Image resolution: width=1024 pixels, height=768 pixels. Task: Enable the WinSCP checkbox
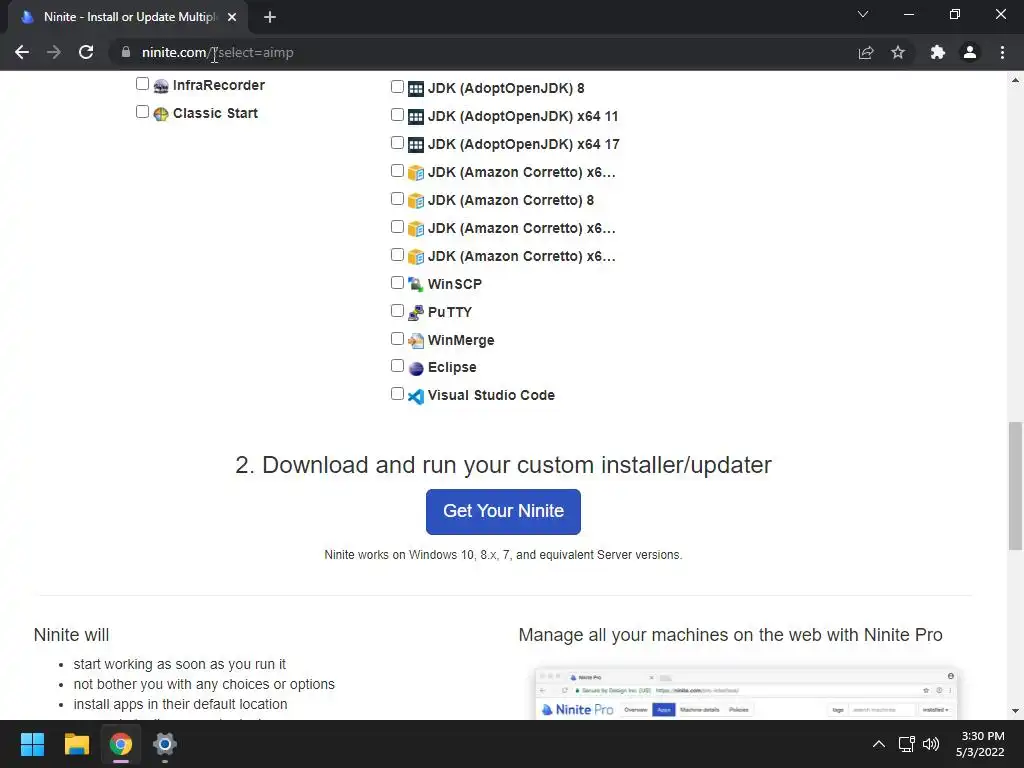point(397,282)
